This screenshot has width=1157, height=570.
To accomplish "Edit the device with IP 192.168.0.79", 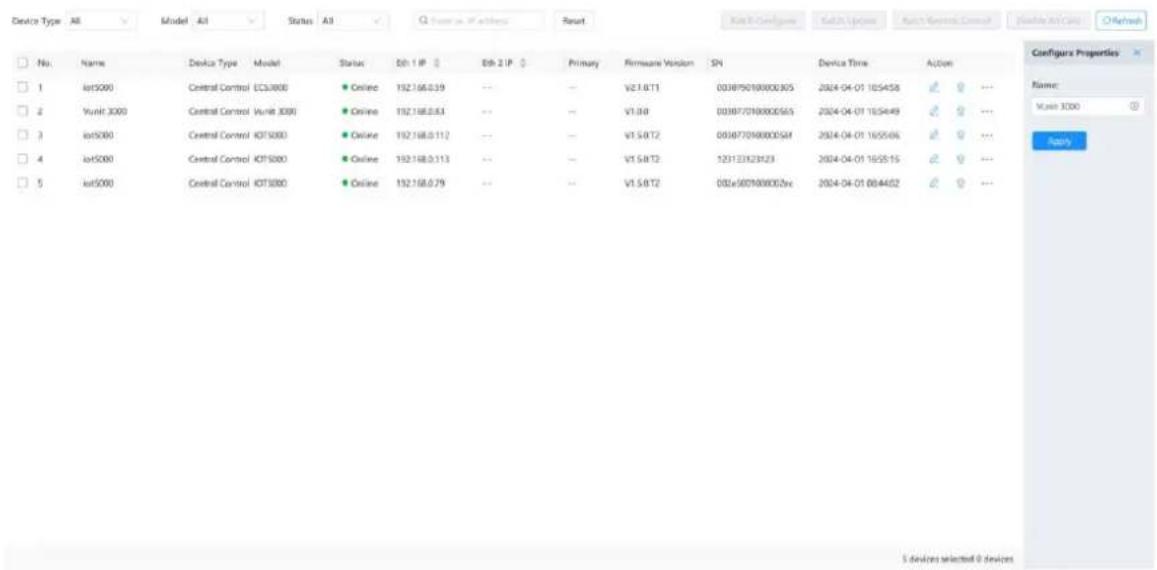I will click(x=933, y=182).
